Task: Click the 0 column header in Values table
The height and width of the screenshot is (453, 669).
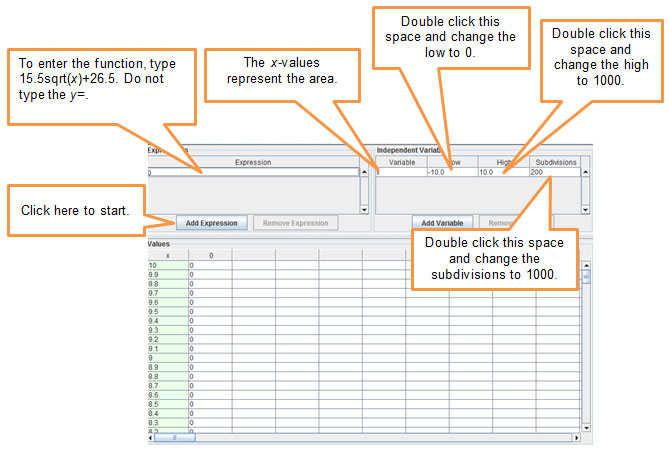Action: coord(211,255)
